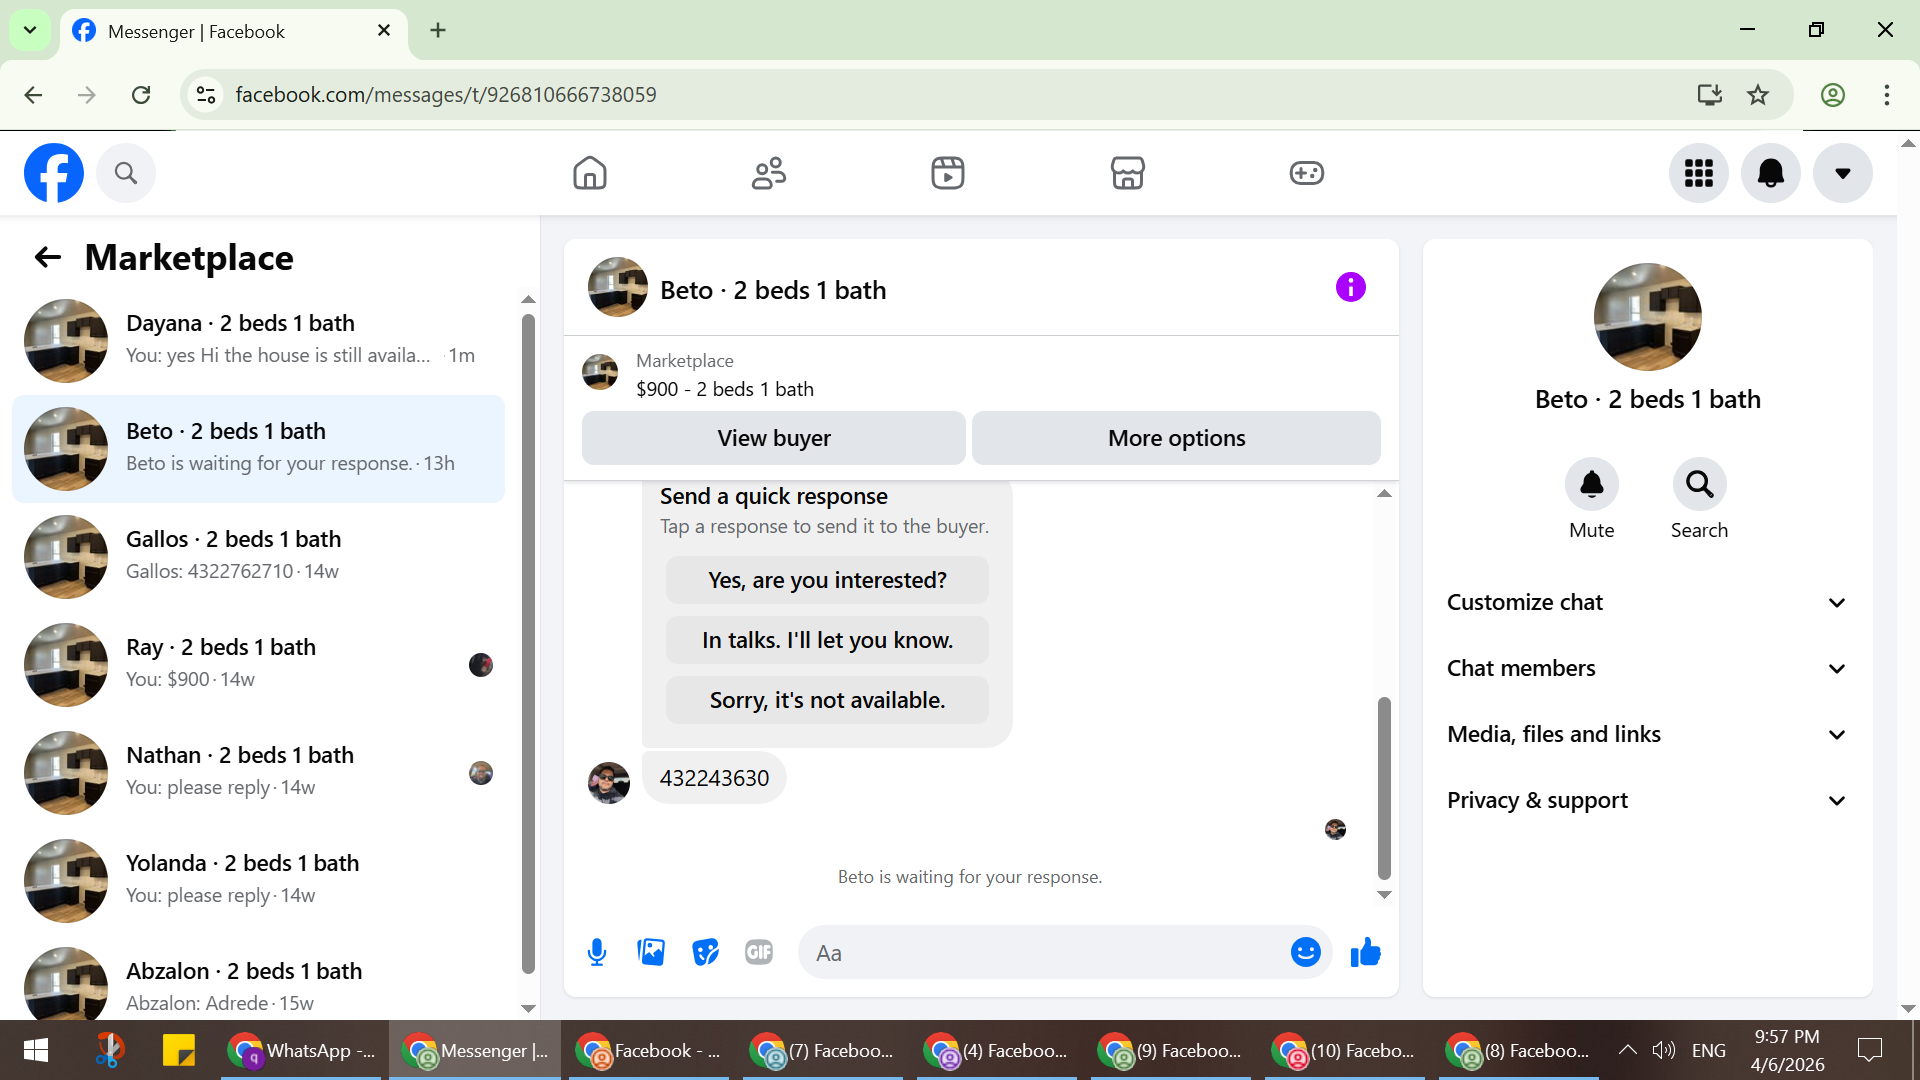Expand Customize chat section
This screenshot has width=1920, height=1080.
(1647, 602)
